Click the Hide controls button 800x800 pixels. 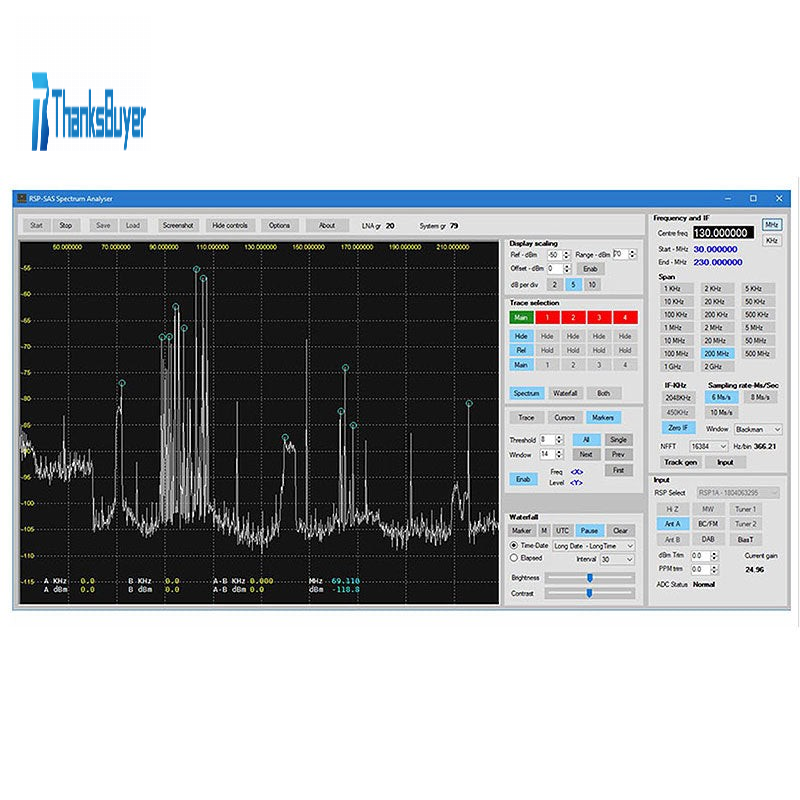(230, 225)
